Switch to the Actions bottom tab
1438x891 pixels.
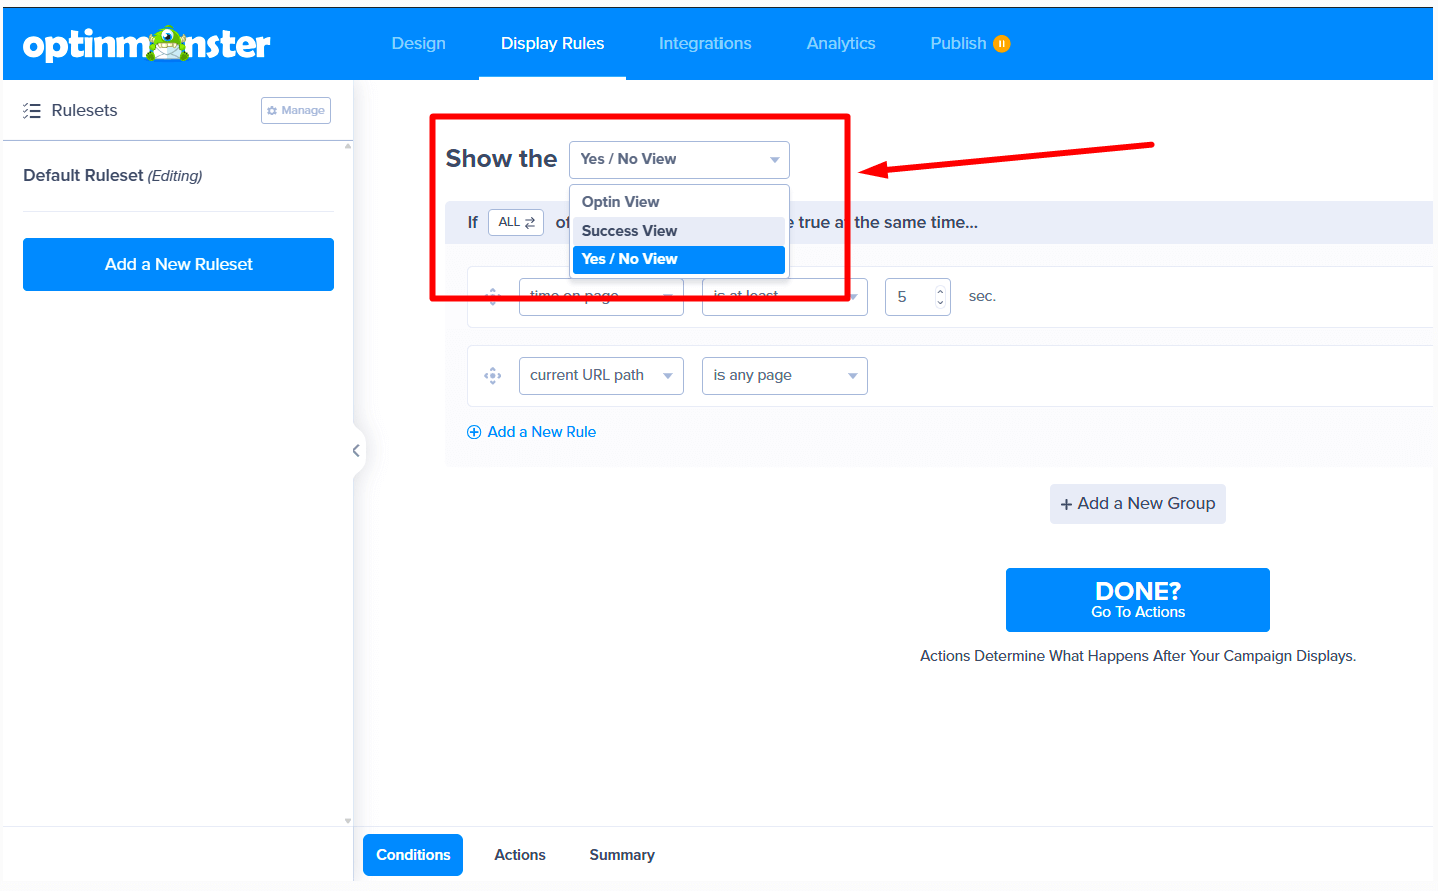click(x=520, y=855)
